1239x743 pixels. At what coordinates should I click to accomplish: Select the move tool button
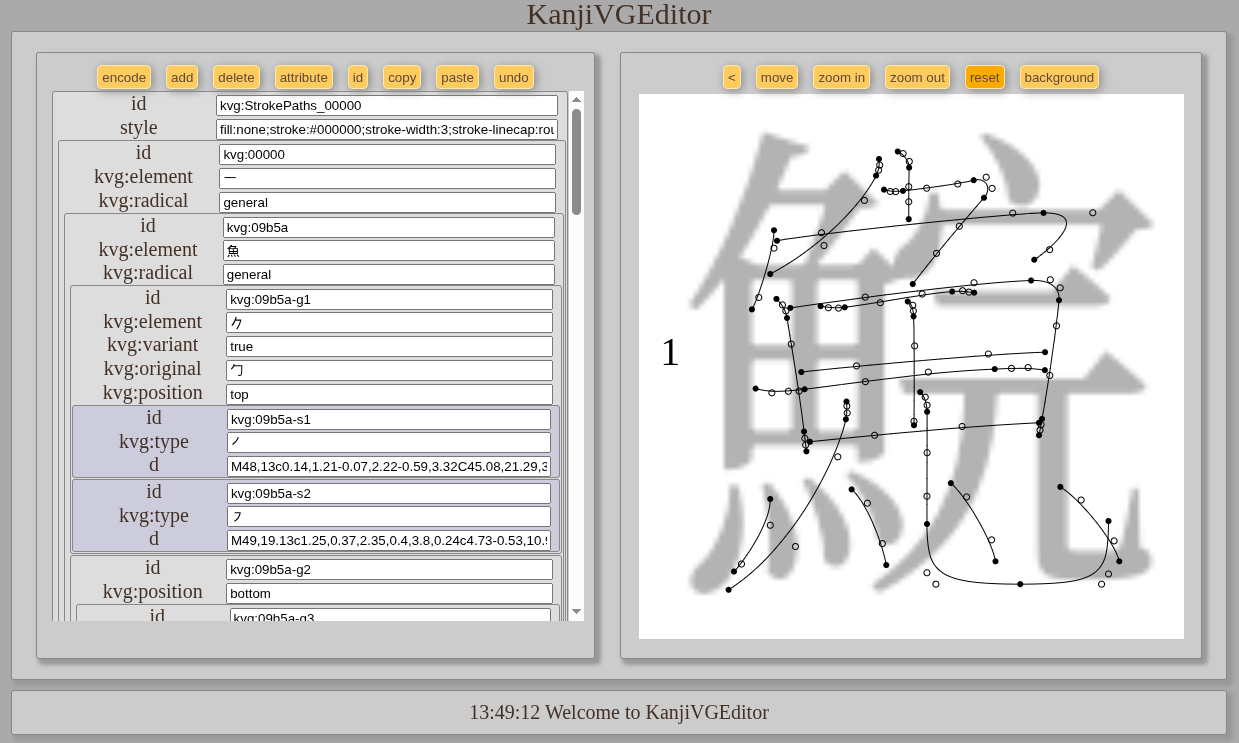[x=777, y=77]
